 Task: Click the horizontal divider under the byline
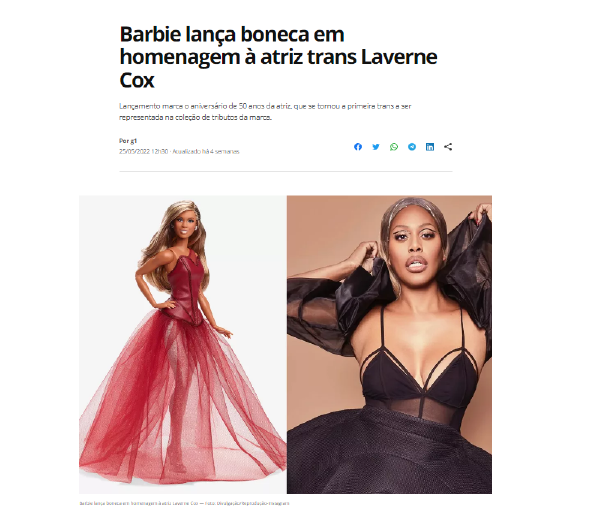coord(286,172)
